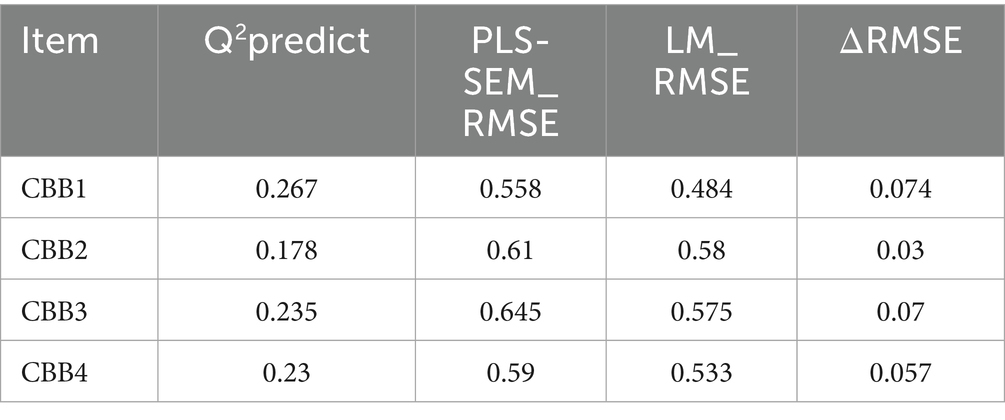Image resolution: width=1005 pixels, height=420 pixels.
Task: Select the 0.074 ΔRMSE value
Action: (x=901, y=188)
